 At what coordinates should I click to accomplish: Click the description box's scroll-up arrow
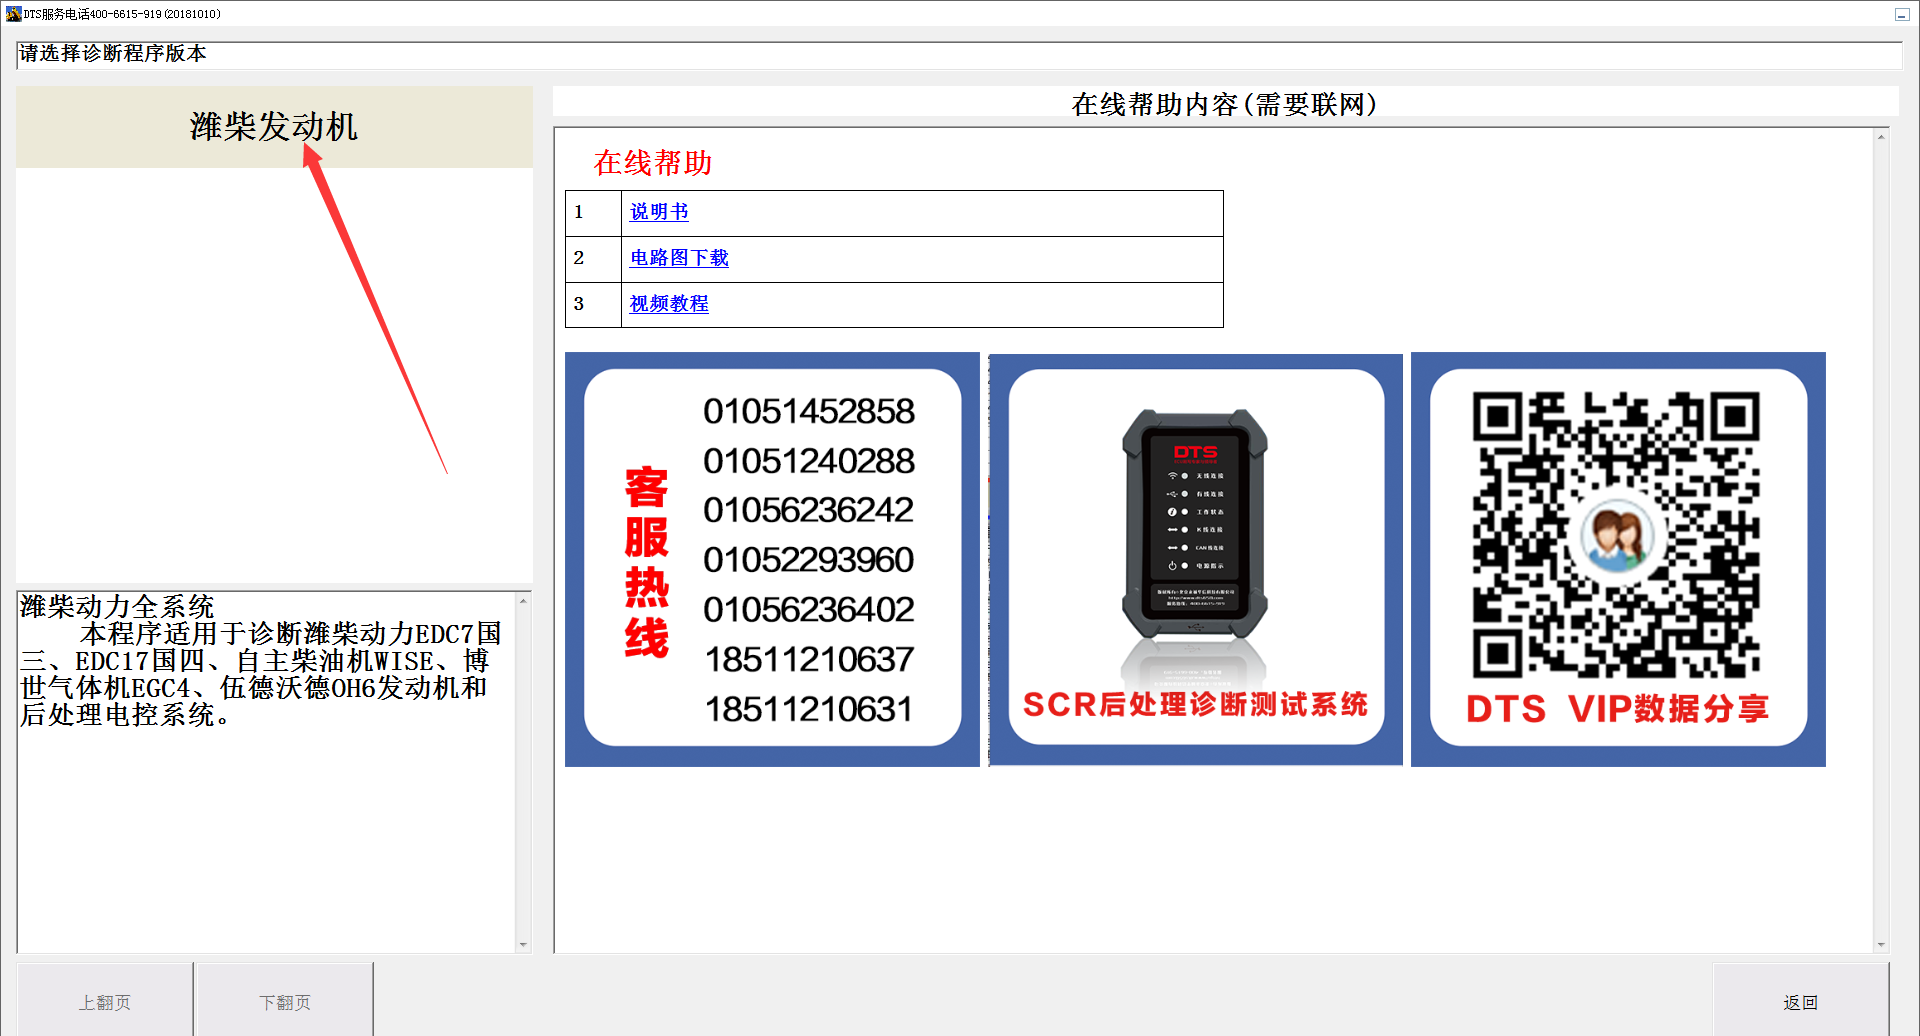tap(523, 601)
